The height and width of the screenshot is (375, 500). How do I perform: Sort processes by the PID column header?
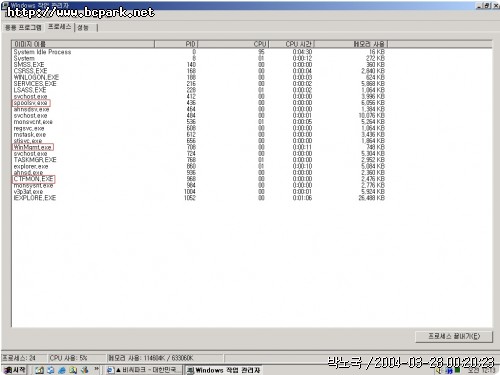[x=176, y=44]
